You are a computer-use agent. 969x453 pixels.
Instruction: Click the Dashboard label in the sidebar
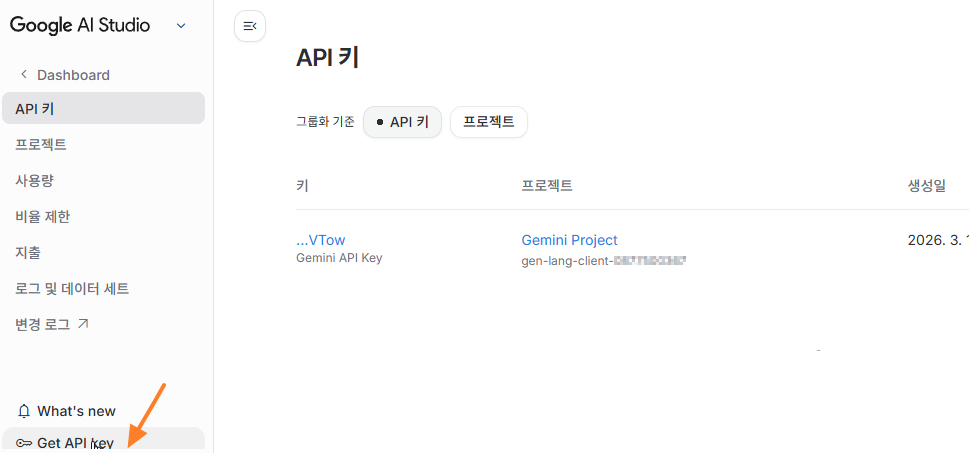point(74,75)
